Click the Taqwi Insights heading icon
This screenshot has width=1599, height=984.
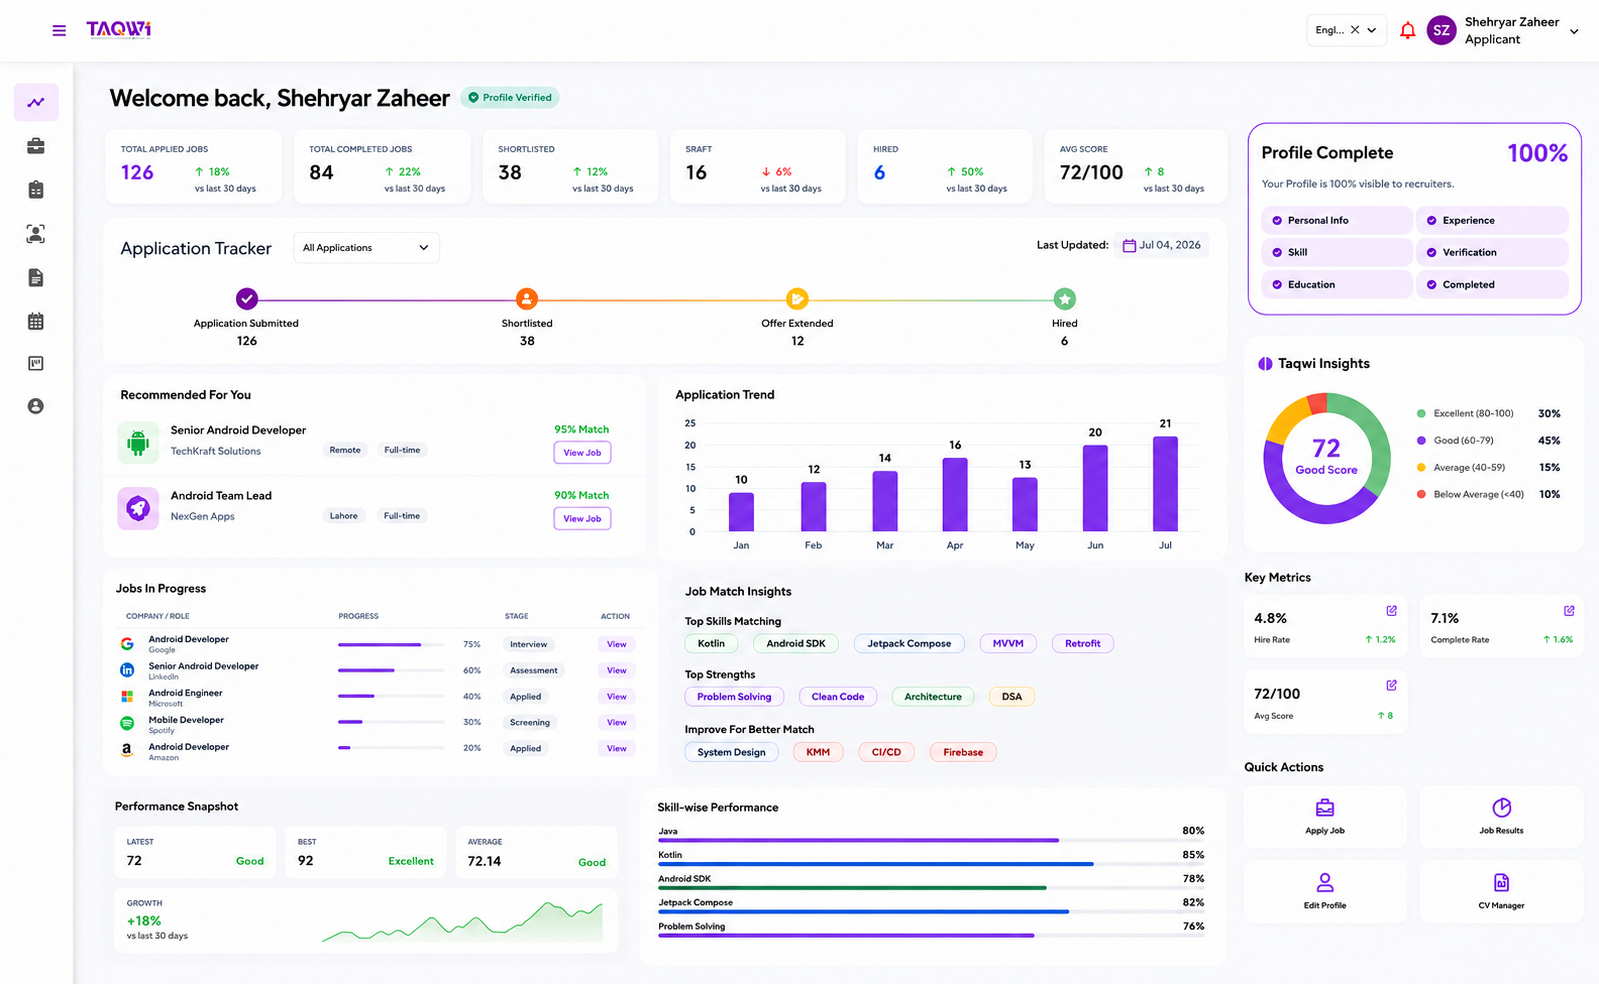coord(1265,364)
